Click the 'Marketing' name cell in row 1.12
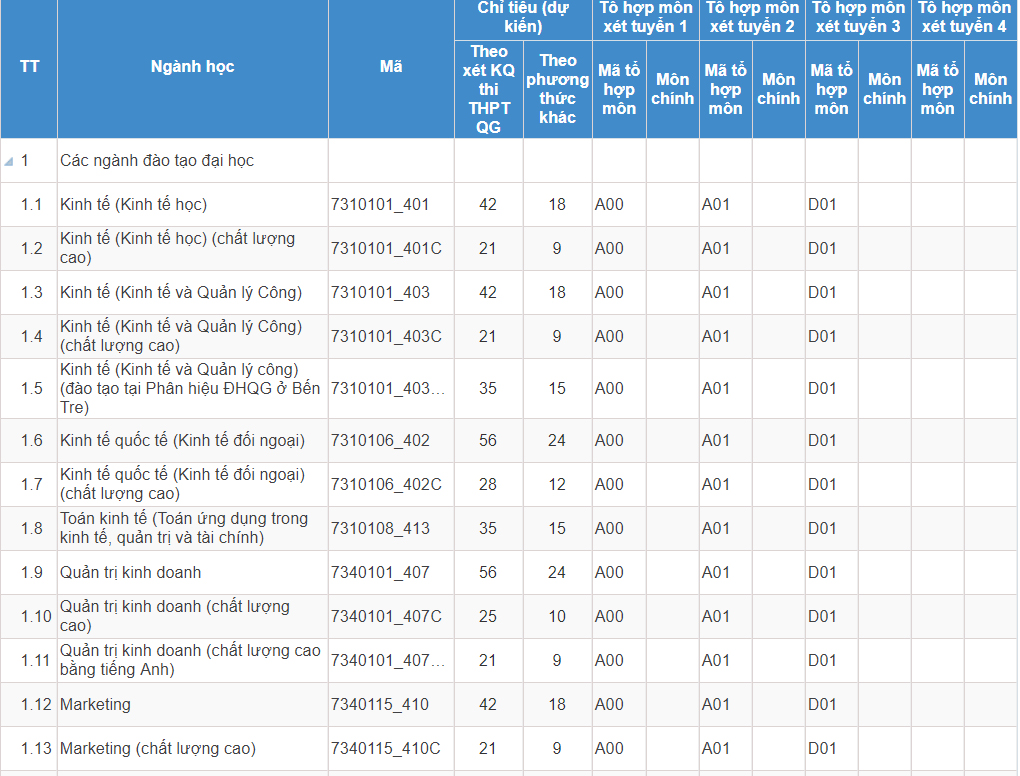The width and height of the screenshot is (1020, 776). click(95, 705)
